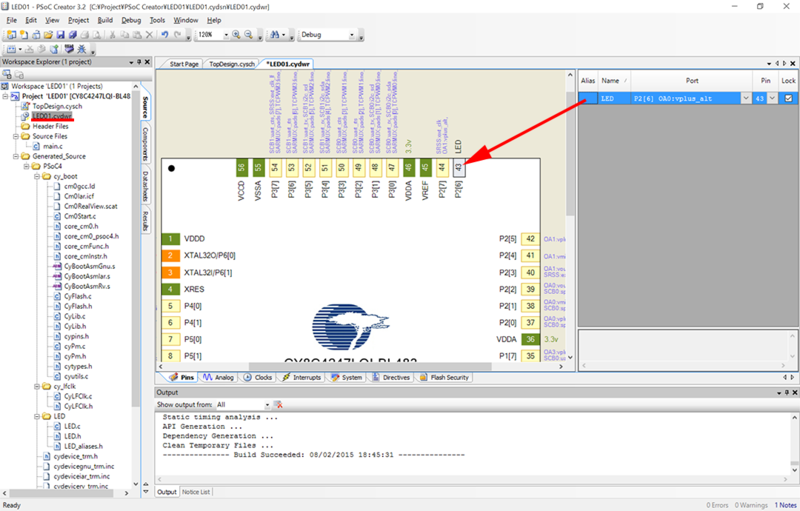Collapse the cy_lfclk folder
Image resolution: width=800 pixels, height=511 pixels.
(x=37, y=386)
